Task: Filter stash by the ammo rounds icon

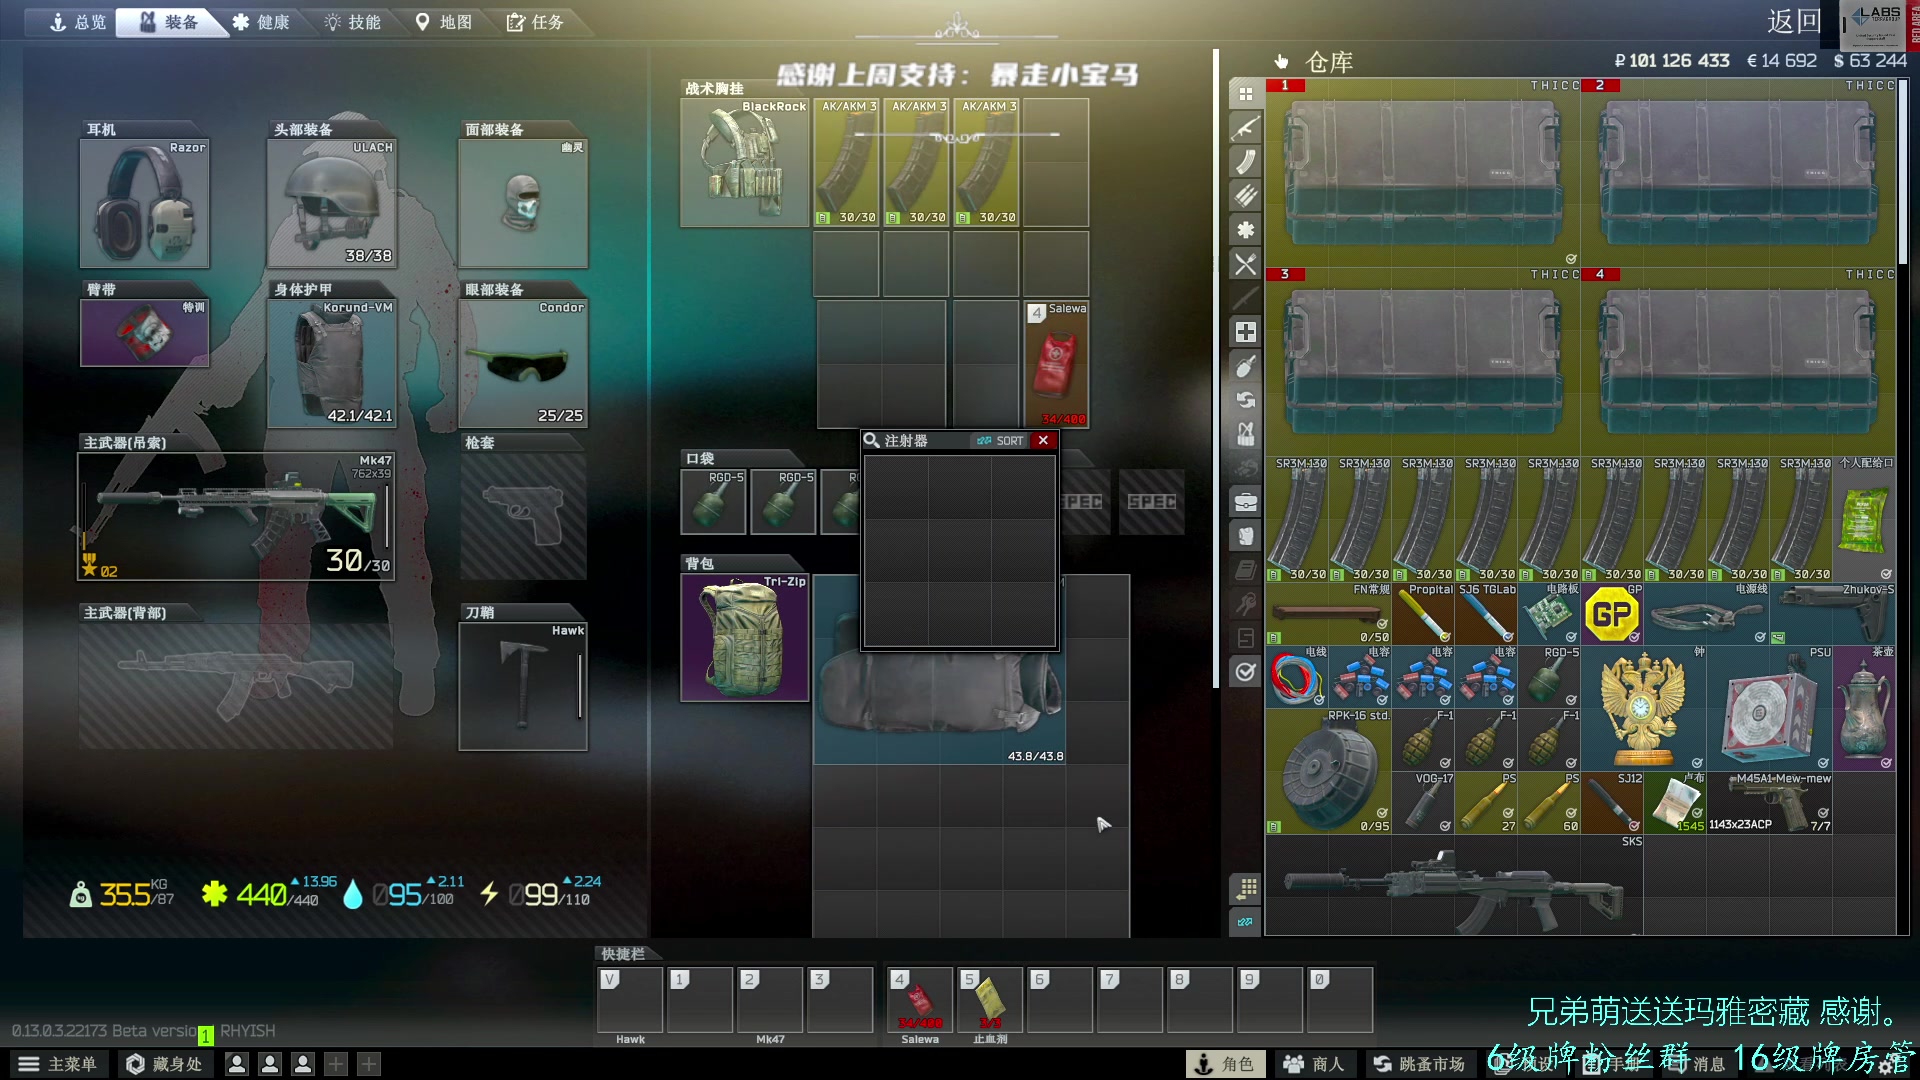Action: tap(1245, 196)
